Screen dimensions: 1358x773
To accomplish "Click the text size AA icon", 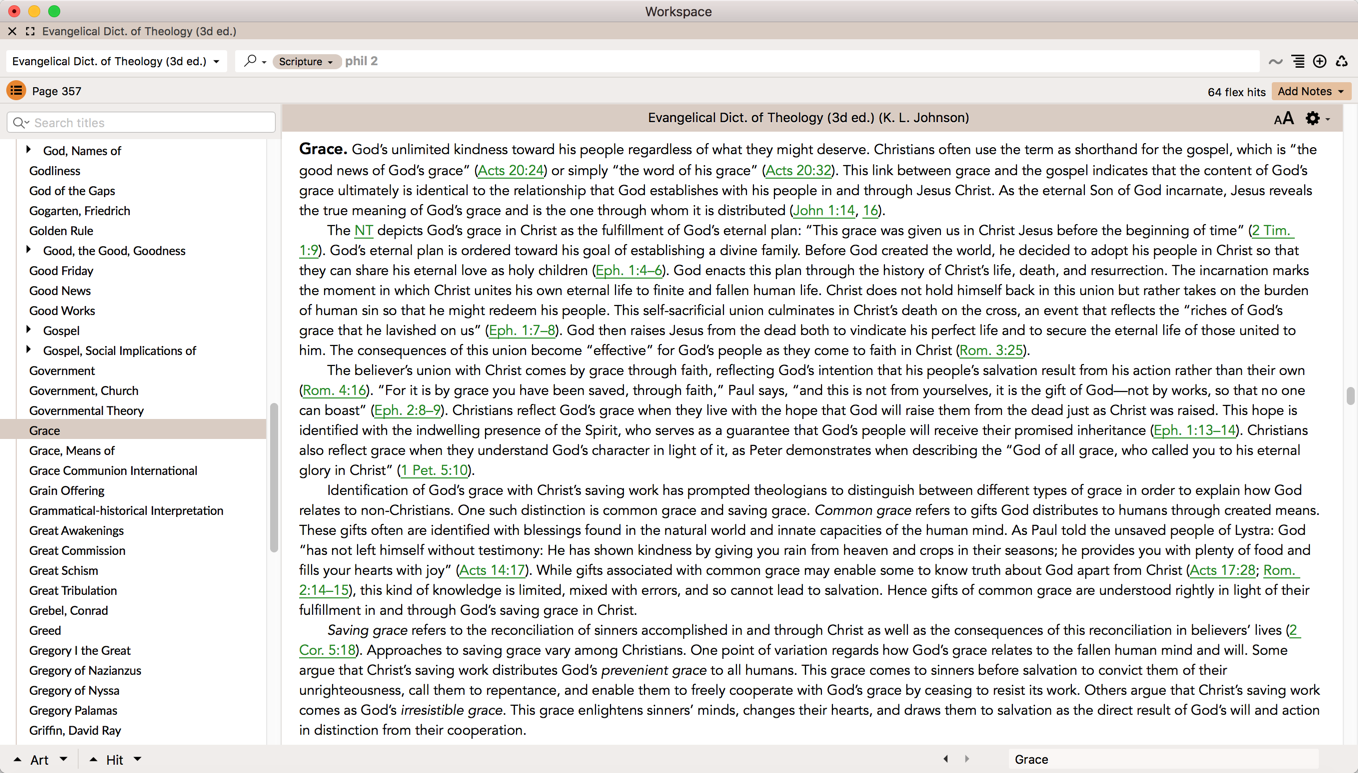I will [1283, 119].
